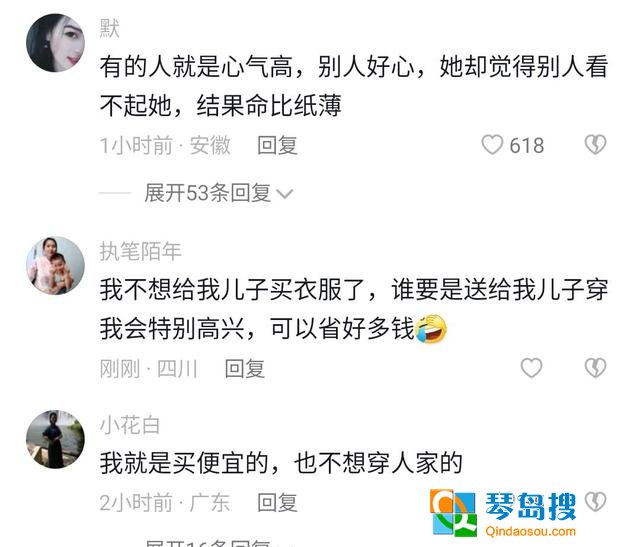This screenshot has height=547, width=640.
Task: Dislike the comment by 默 with broken heart
Action: coord(596,145)
